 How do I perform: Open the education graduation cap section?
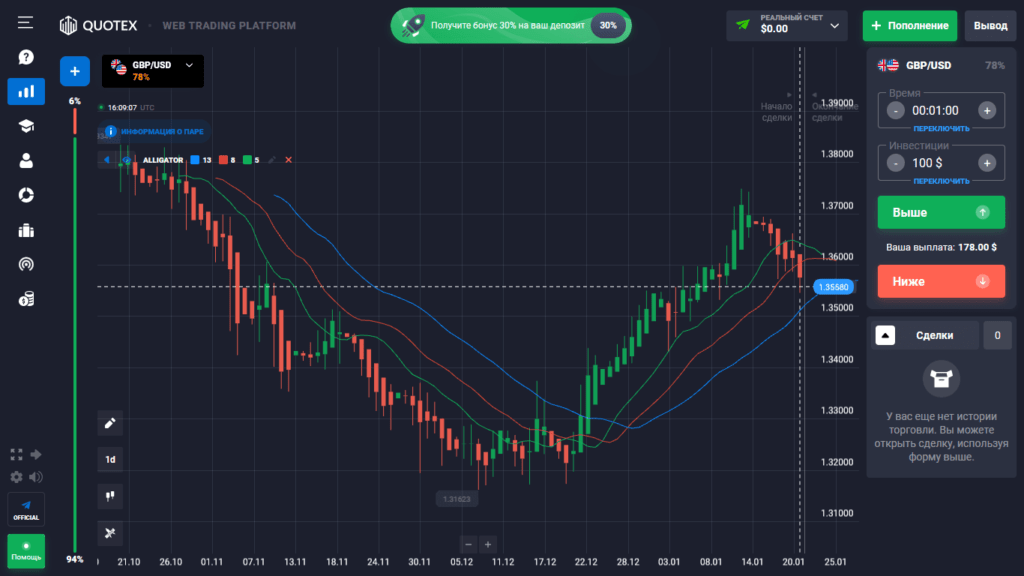pyautogui.click(x=26, y=126)
